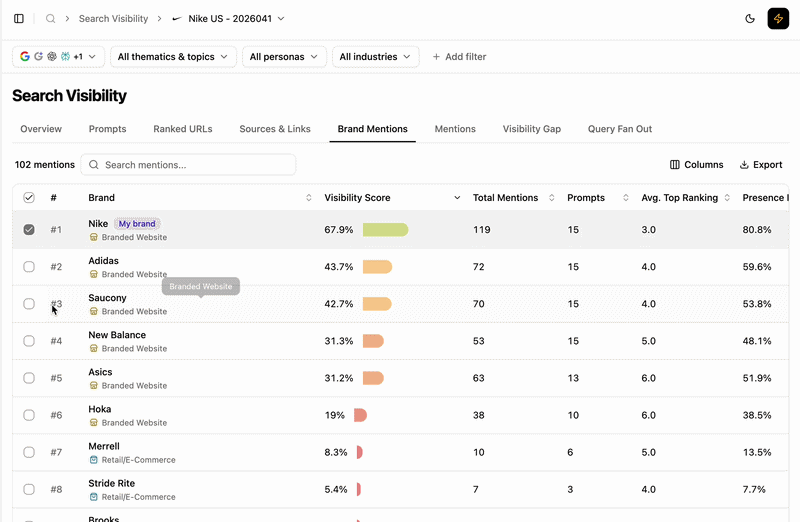Screen dimensions: 800x522
Task: Open the Query Fan Out tab
Action: click(620, 129)
